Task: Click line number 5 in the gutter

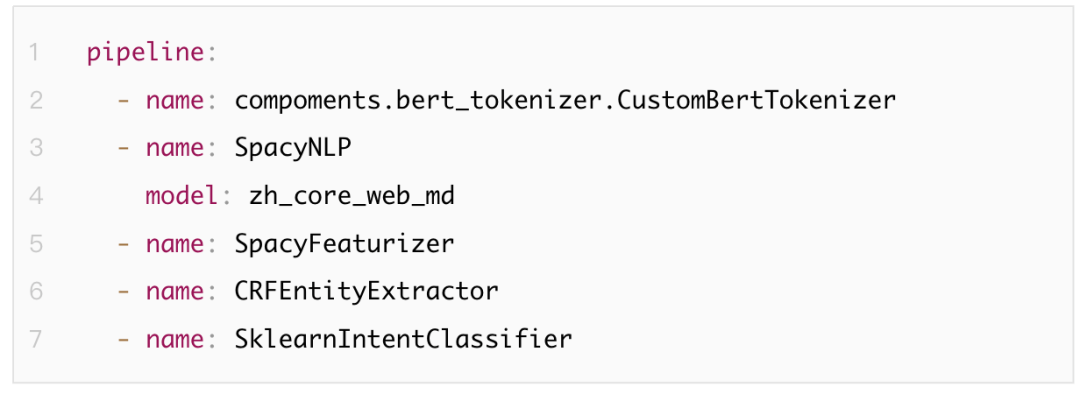Action: 36,244
